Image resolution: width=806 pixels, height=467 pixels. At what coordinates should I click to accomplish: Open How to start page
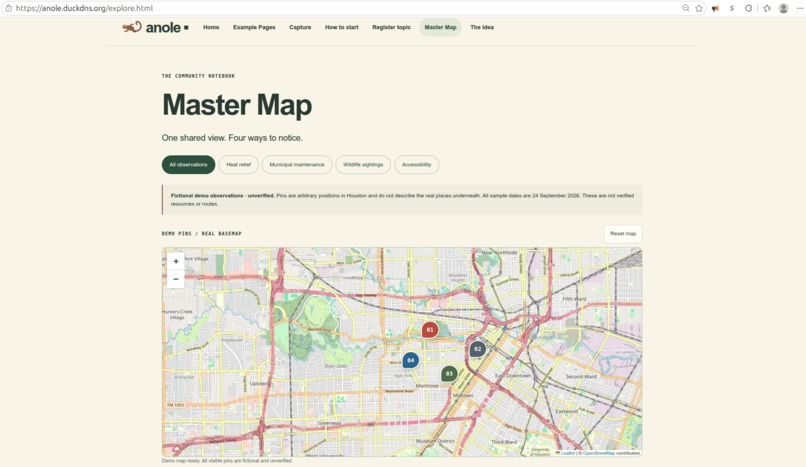(341, 27)
